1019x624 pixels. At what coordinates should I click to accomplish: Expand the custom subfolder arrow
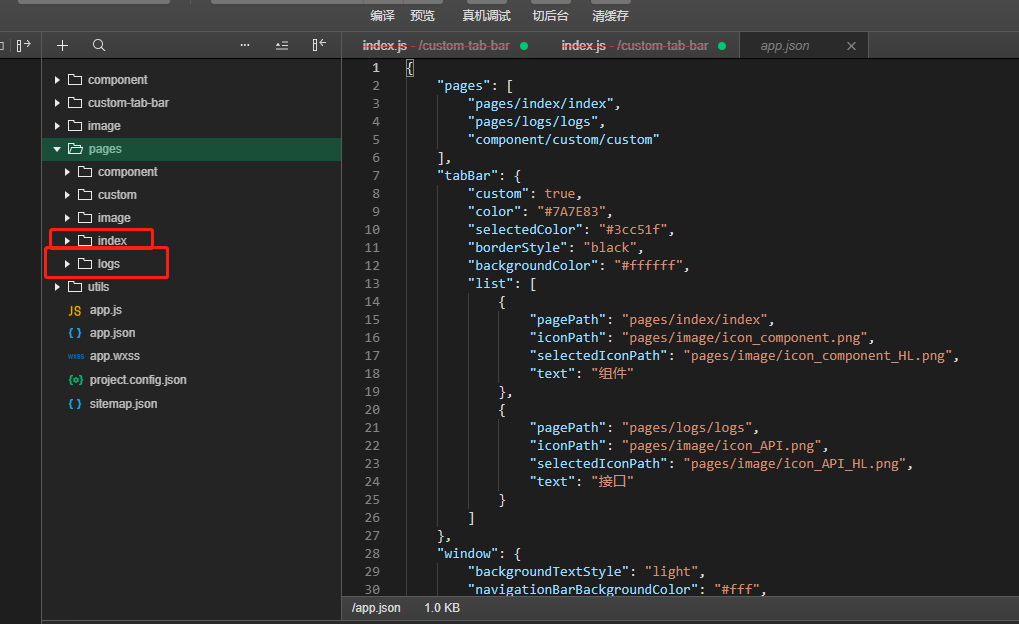(x=67, y=195)
